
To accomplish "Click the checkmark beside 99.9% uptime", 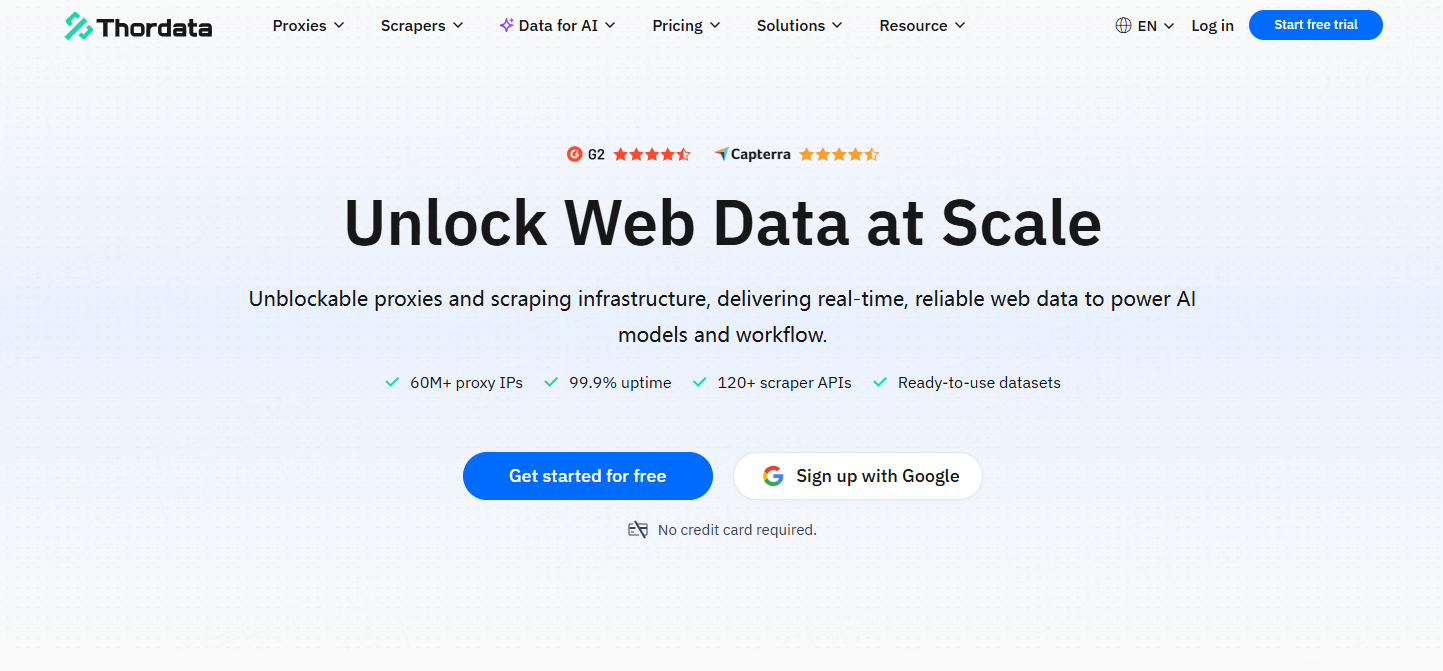I will coord(551,382).
